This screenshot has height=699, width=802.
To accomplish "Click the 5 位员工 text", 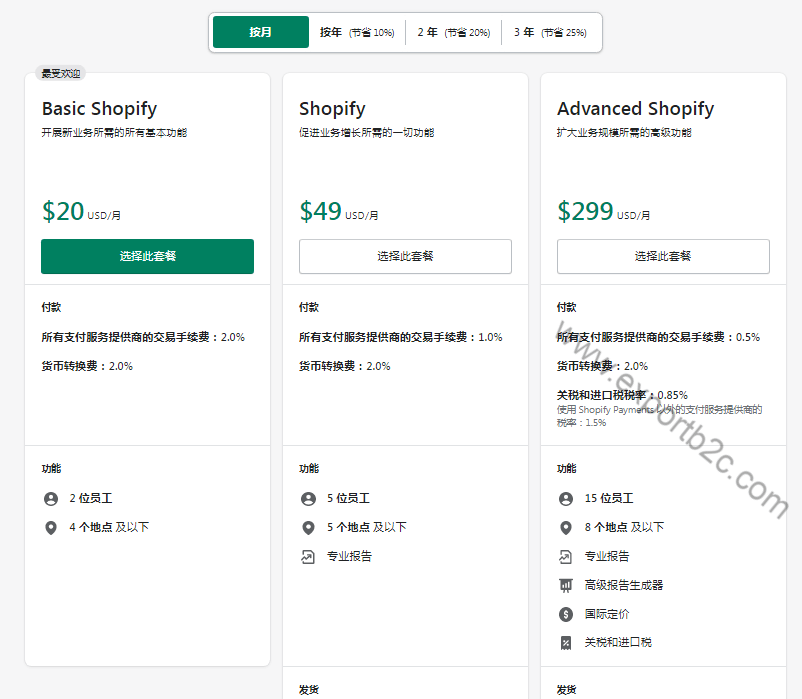I will point(348,499).
